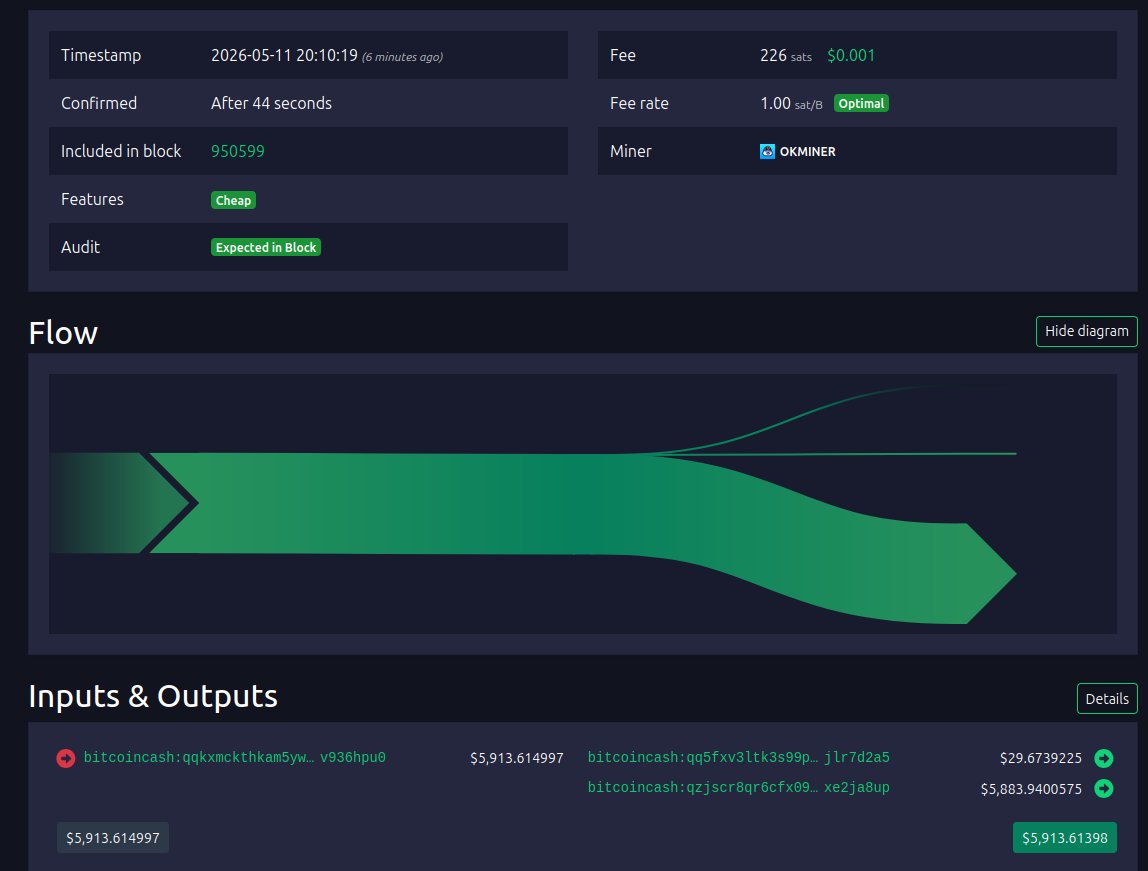
Task: Click the 'After 44 seconds' confirmation text
Action: click(x=272, y=103)
